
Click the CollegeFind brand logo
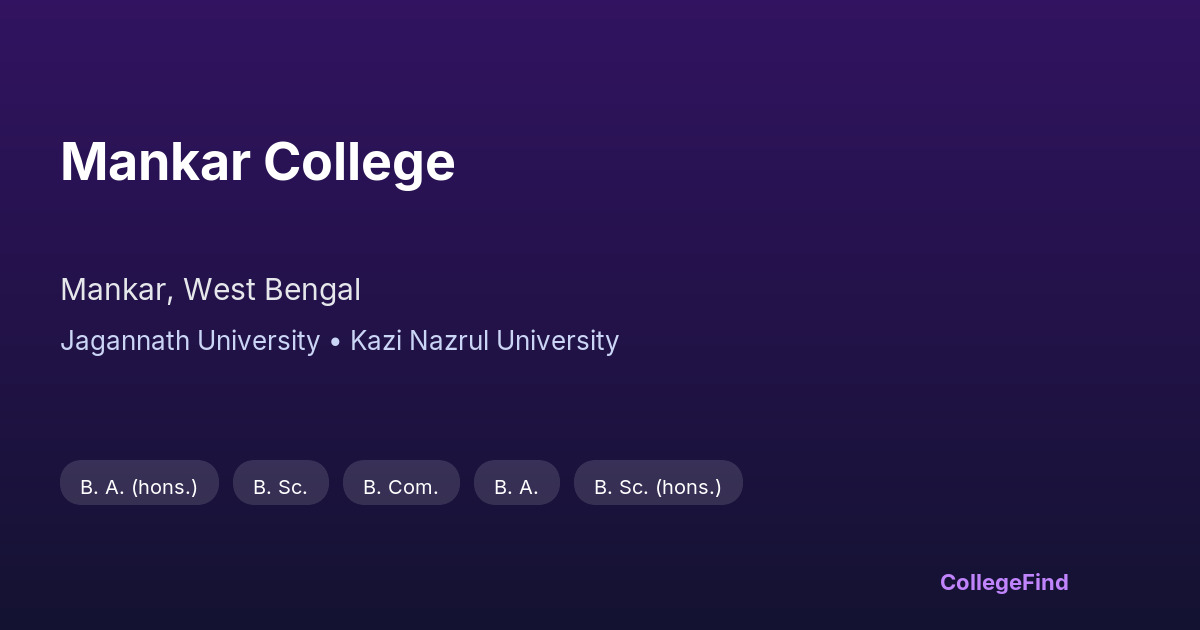pyautogui.click(x=1003, y=582)
